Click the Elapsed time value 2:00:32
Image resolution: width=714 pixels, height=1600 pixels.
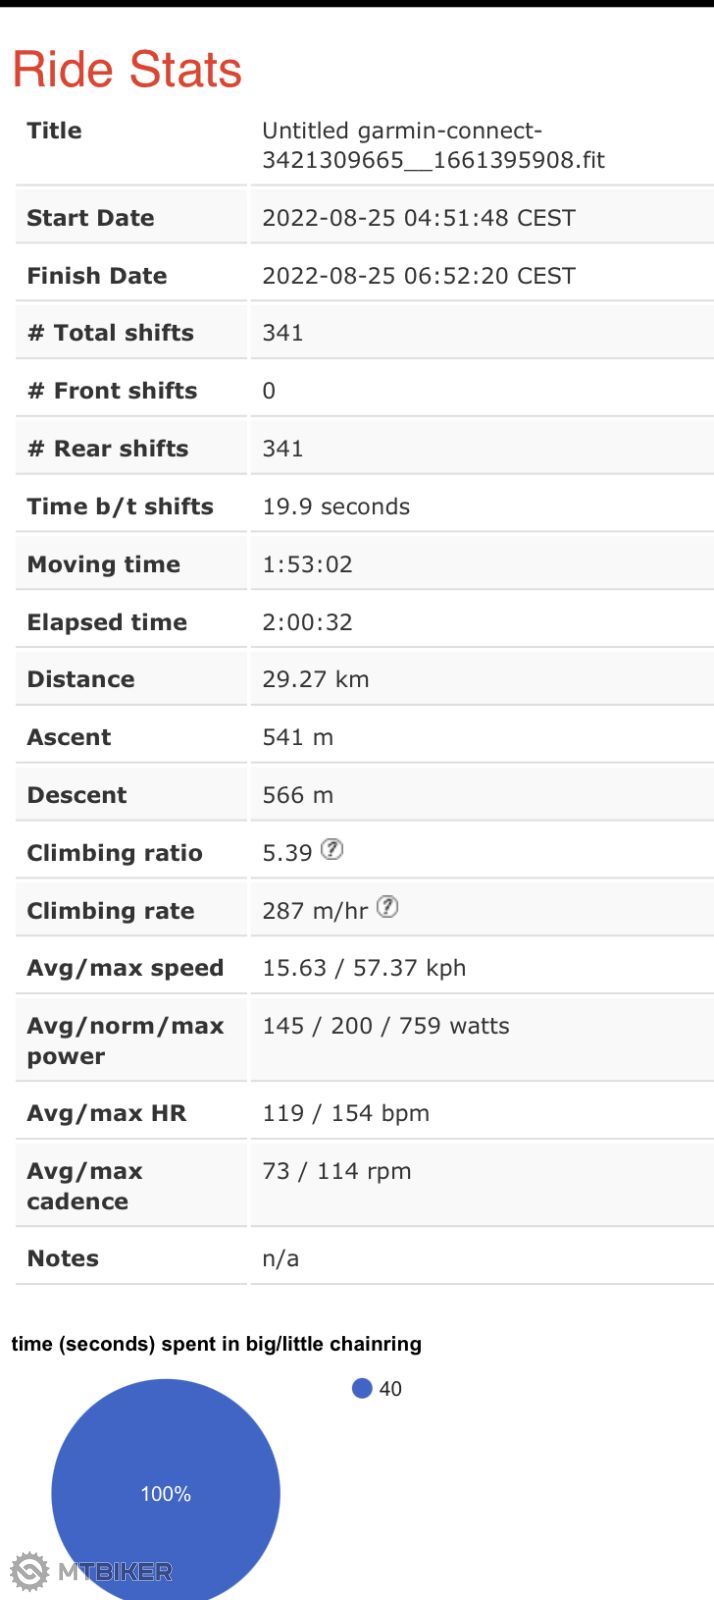point(307,622)
